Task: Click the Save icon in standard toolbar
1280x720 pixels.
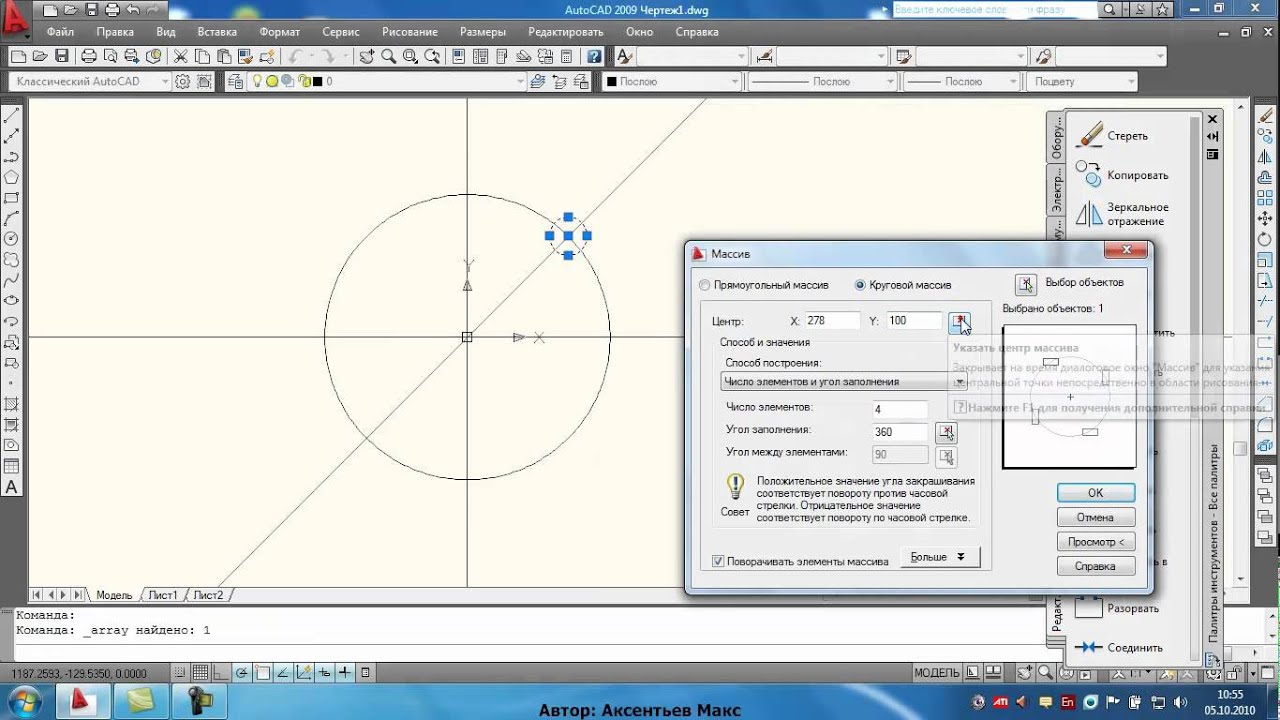Action: click(x=62, y=56)
